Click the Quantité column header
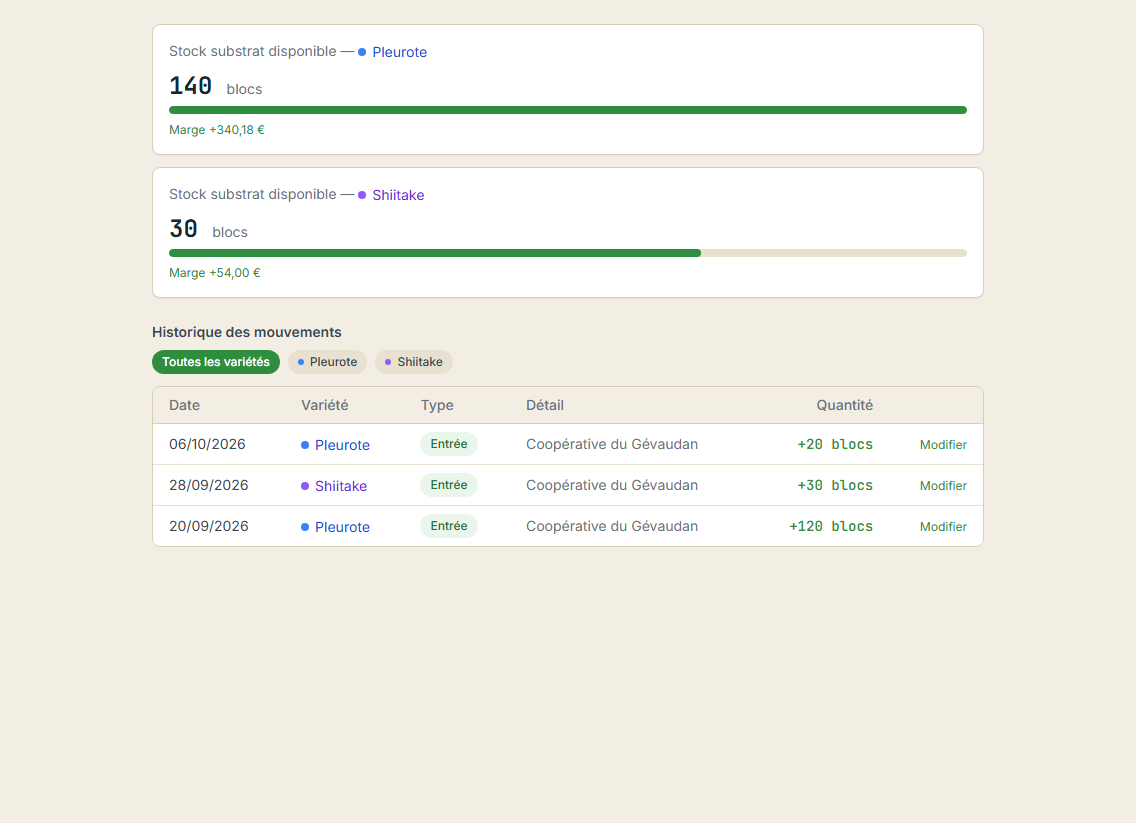The height and width of the screenshot is (823, 1136). coord(845,405)
